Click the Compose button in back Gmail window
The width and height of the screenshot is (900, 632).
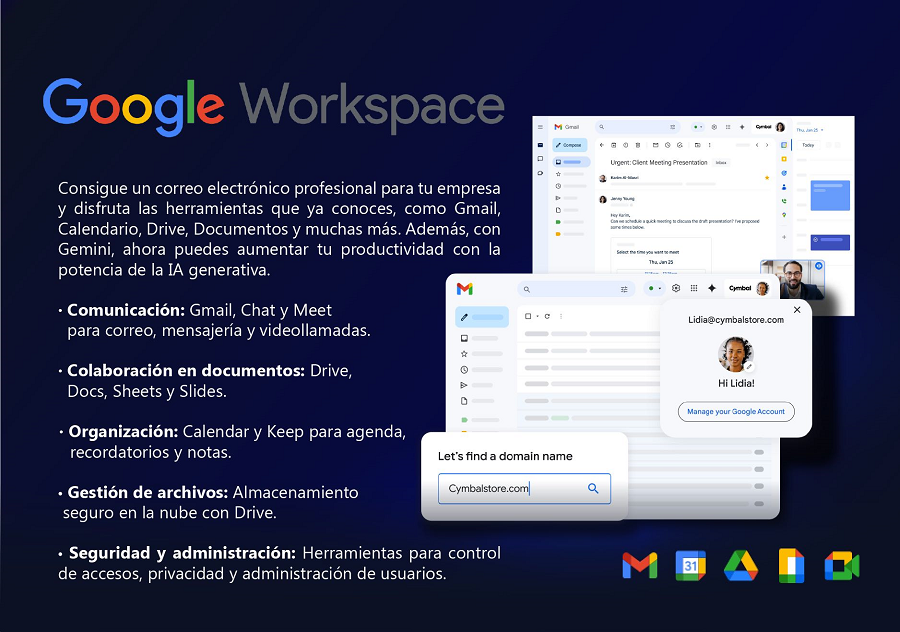(x=570, y=145)
